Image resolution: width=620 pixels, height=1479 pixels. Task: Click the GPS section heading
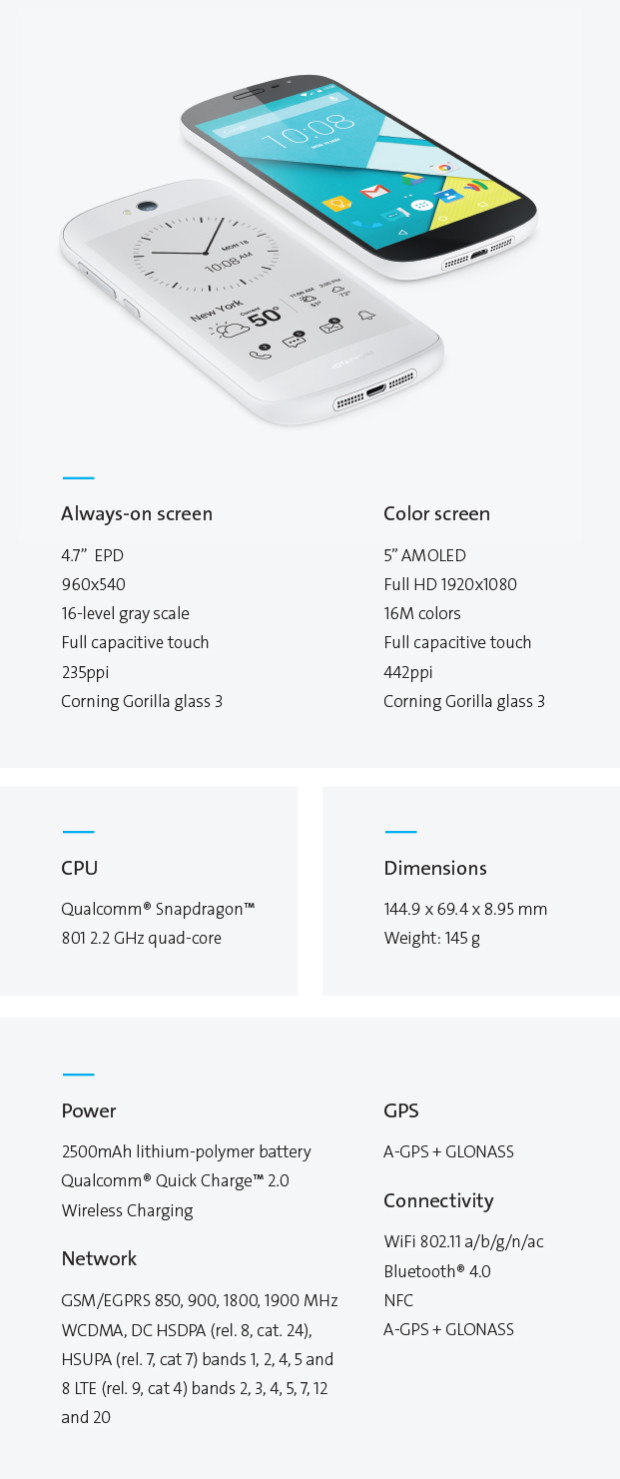pyautogui.click(x=401, y=1111)
